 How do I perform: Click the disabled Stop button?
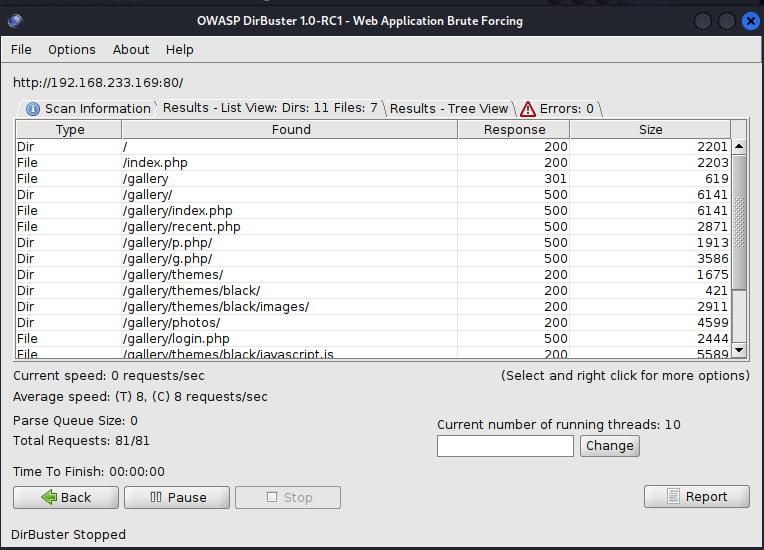(x=288, y=497)
